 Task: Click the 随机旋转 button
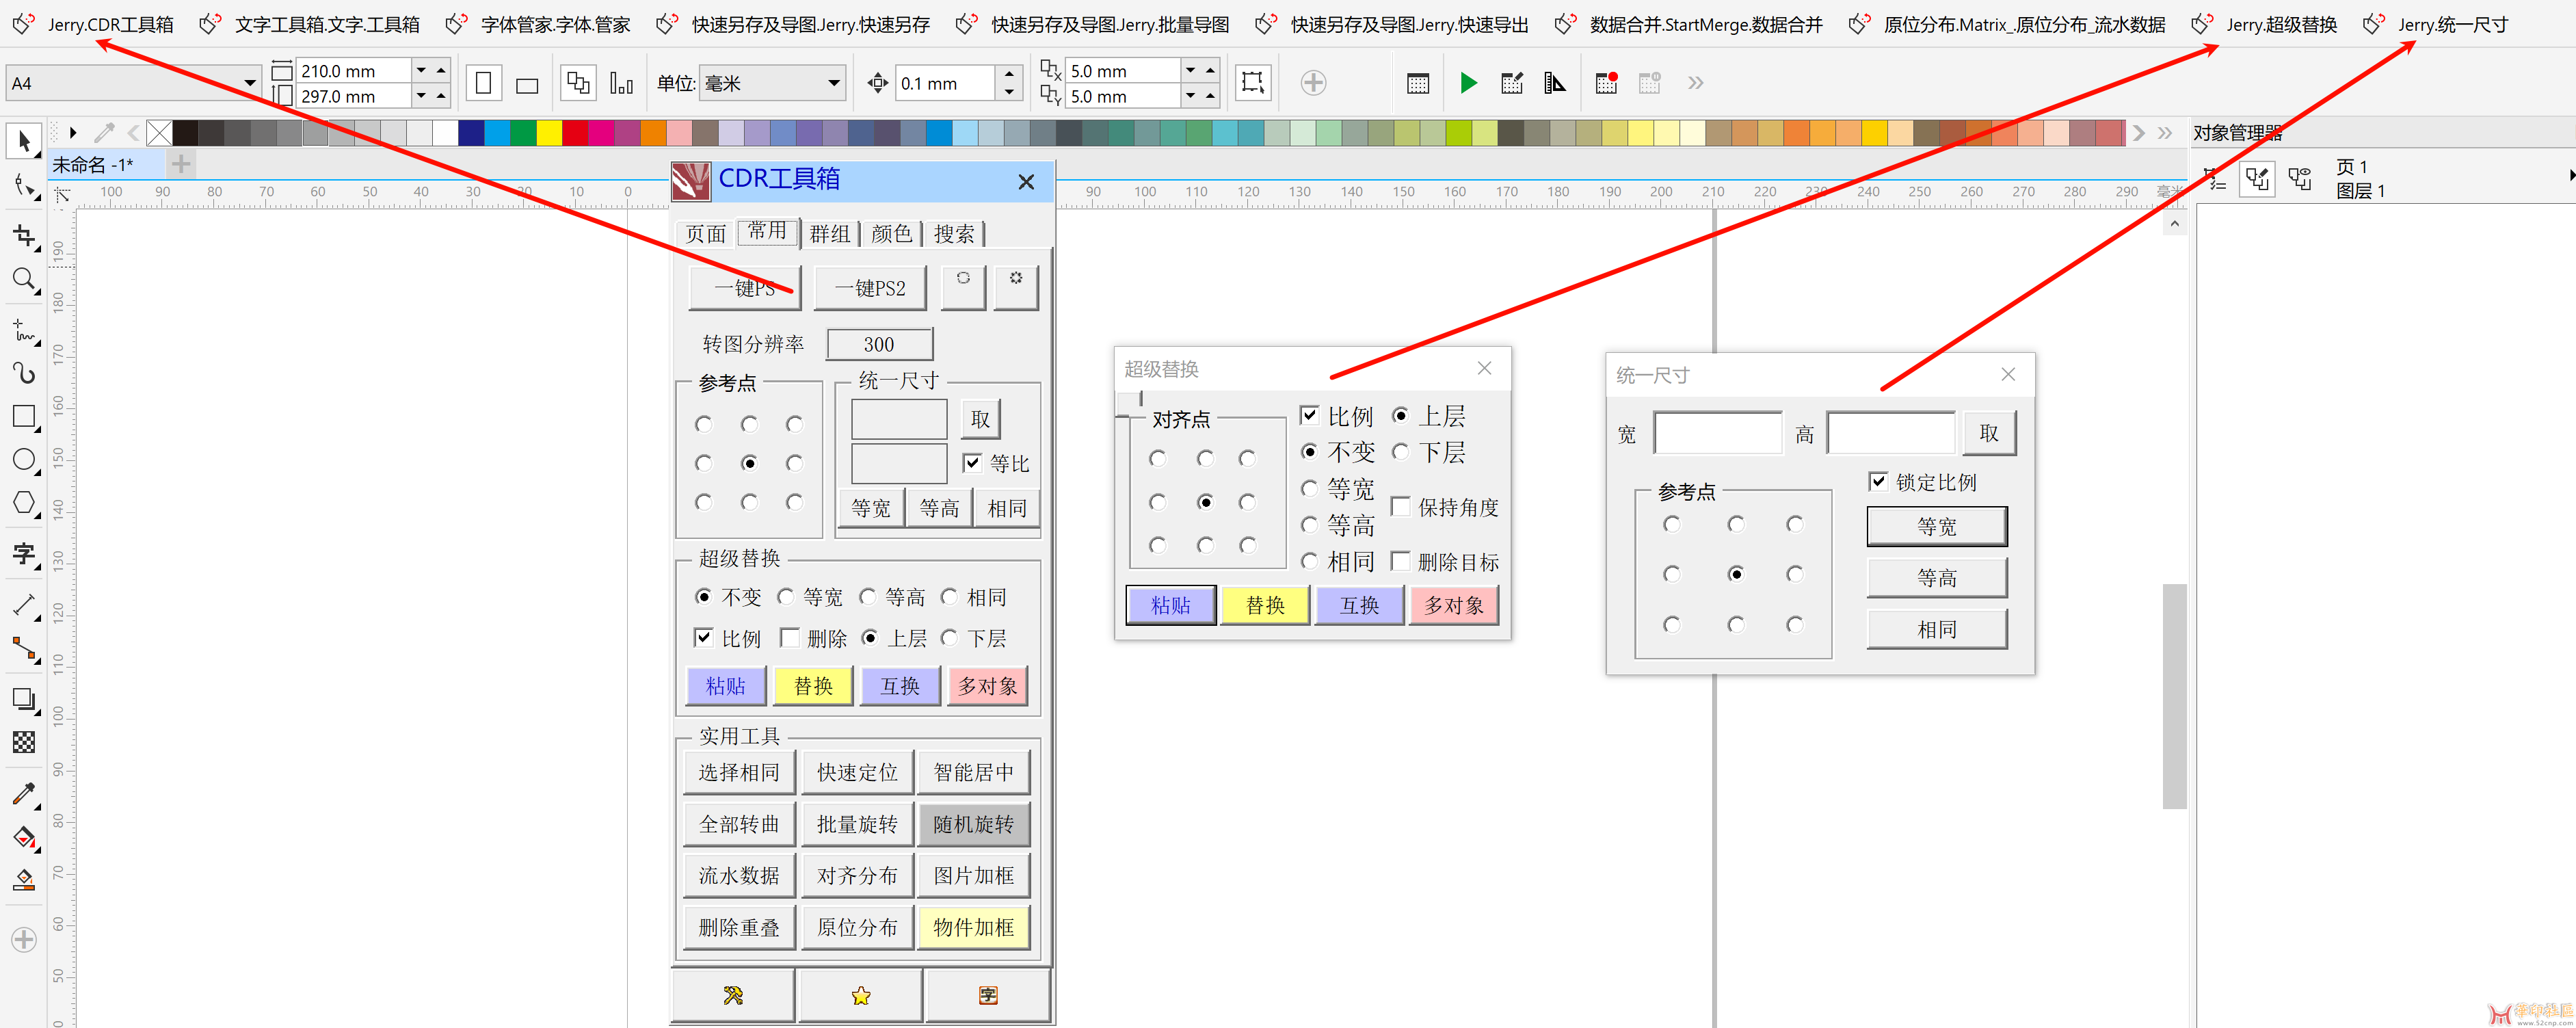[x=973, y=824]
